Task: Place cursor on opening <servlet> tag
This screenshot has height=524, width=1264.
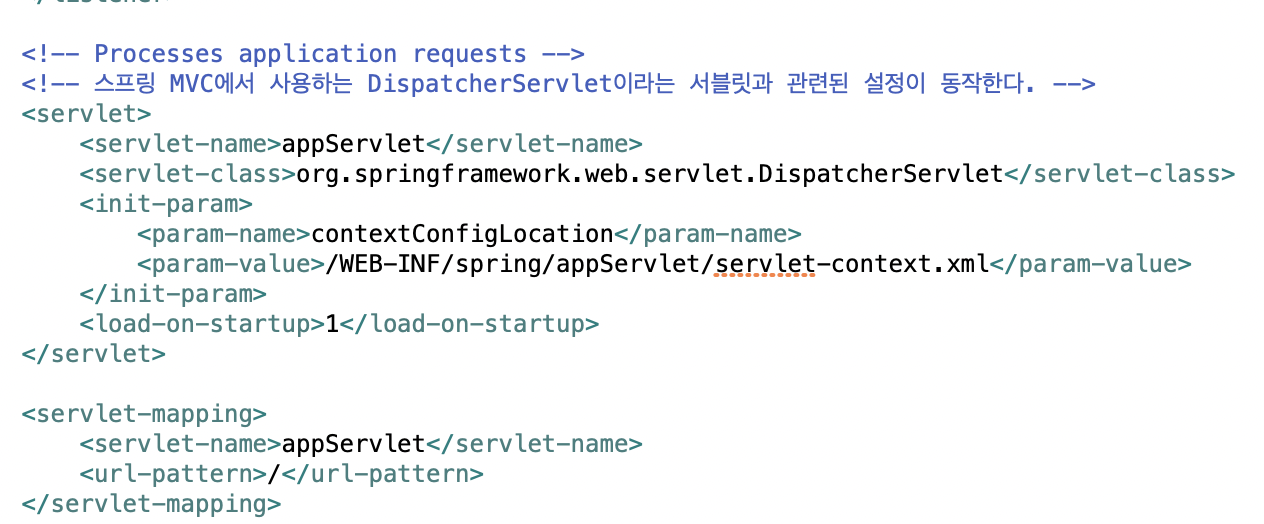Action: pos(86,114)
